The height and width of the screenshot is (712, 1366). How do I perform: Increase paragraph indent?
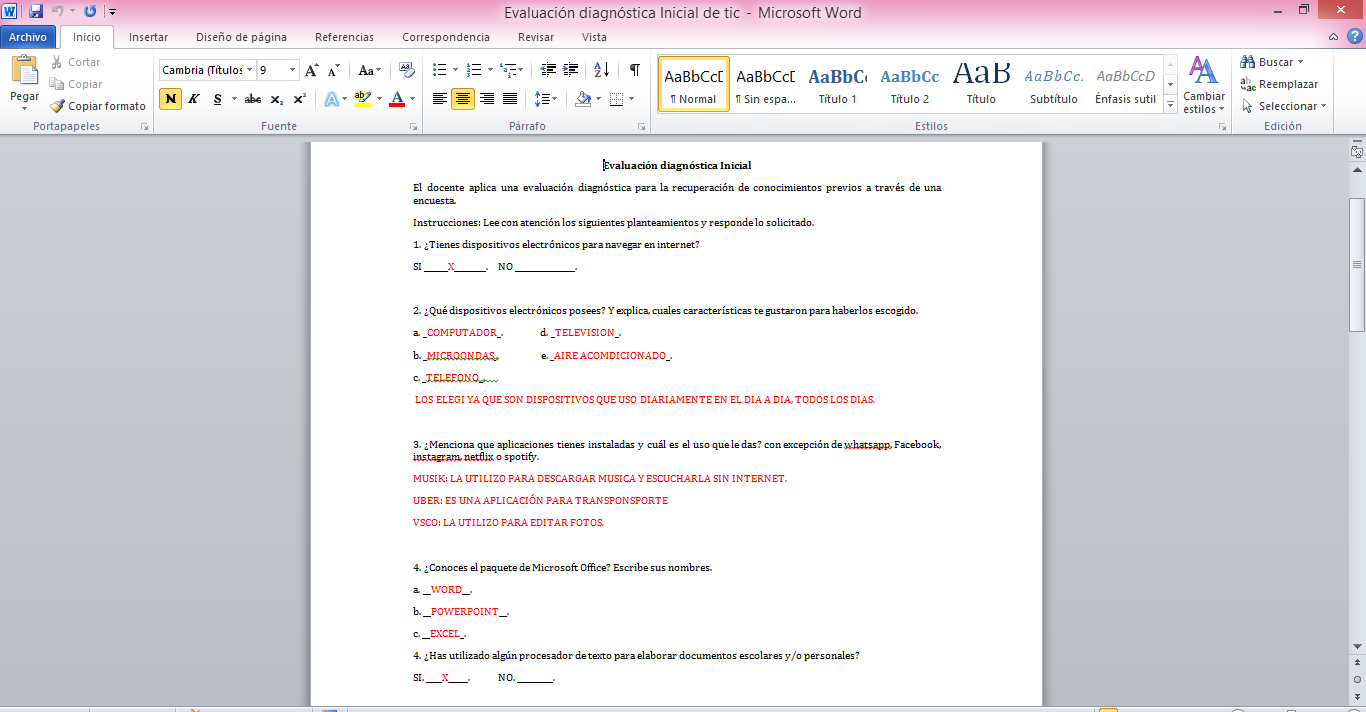tap(571, 70)
